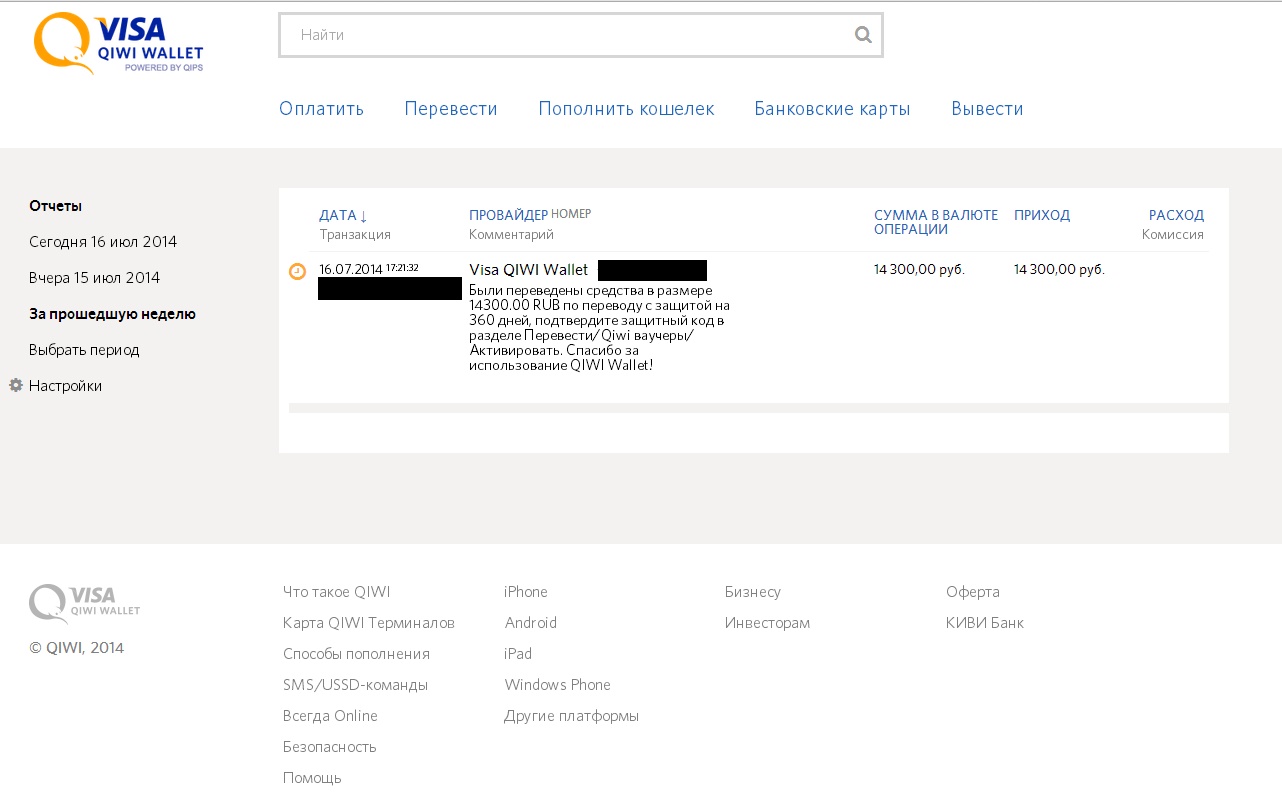This screenshot has width=1282, height=792.
Task: Open the Android app link
Action: pyautogui.click(x=531, y=623)
